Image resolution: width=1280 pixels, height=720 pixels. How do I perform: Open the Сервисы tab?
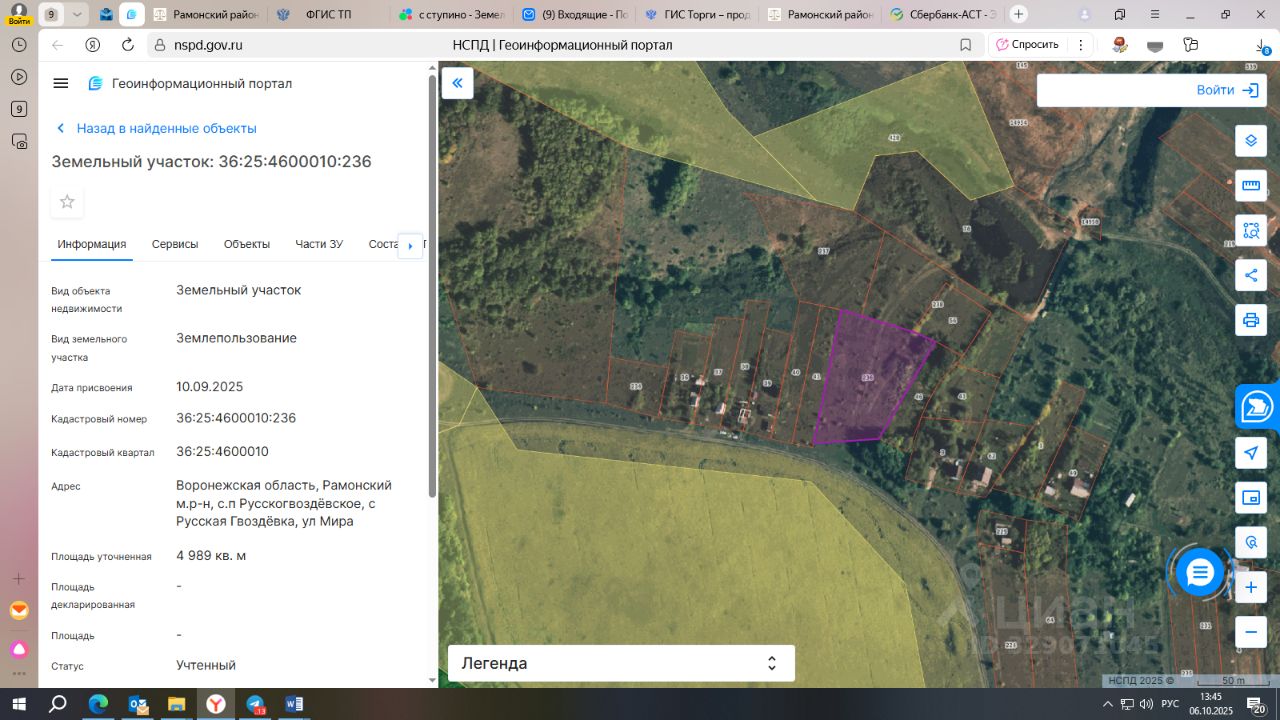click(175, 244)
